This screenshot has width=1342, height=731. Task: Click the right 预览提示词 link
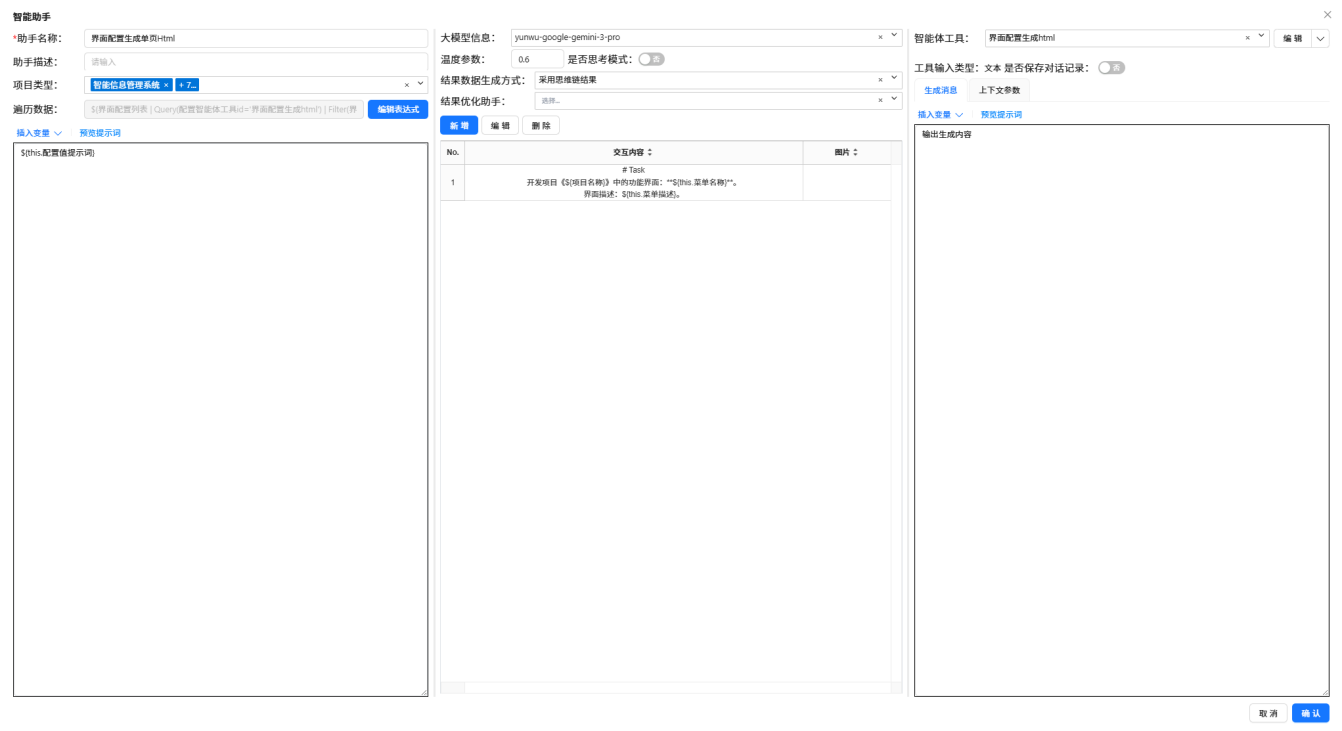(1001, 115)
